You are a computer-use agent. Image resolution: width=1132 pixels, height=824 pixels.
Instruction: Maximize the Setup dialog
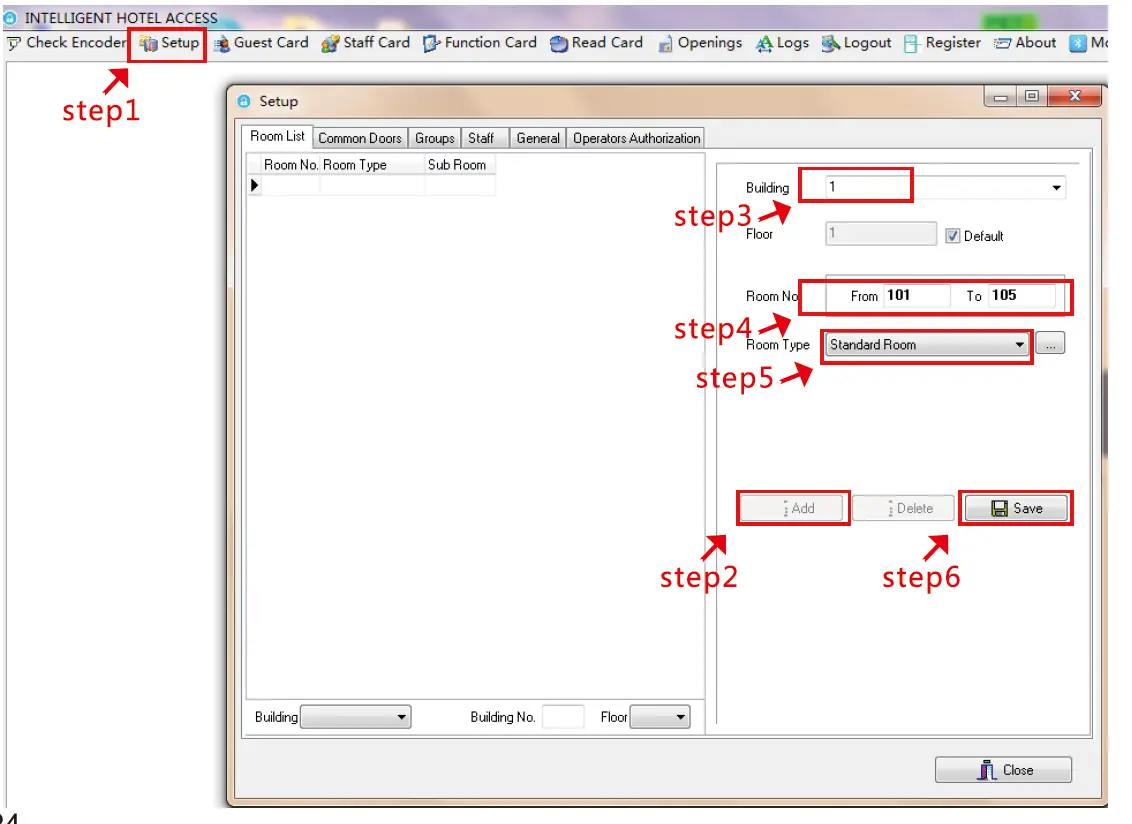pos(1032,97)
